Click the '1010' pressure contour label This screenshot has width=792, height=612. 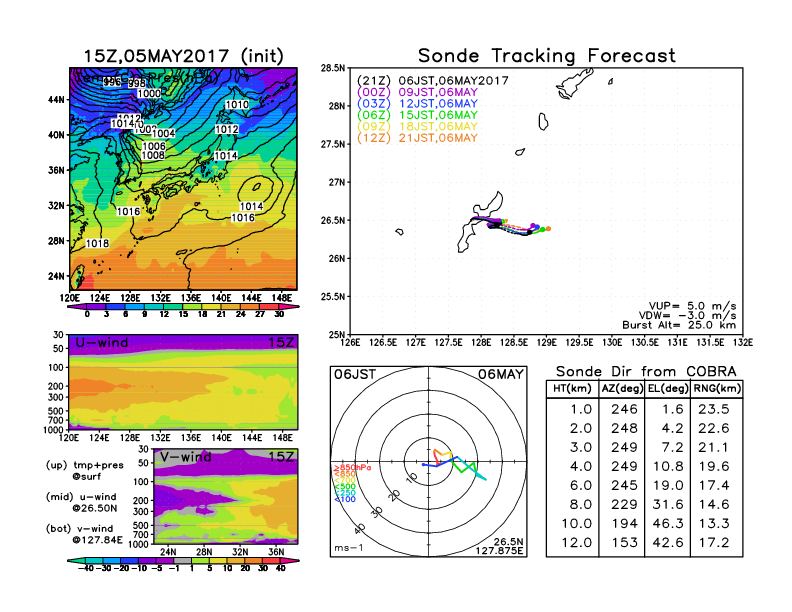coord(237,105)
